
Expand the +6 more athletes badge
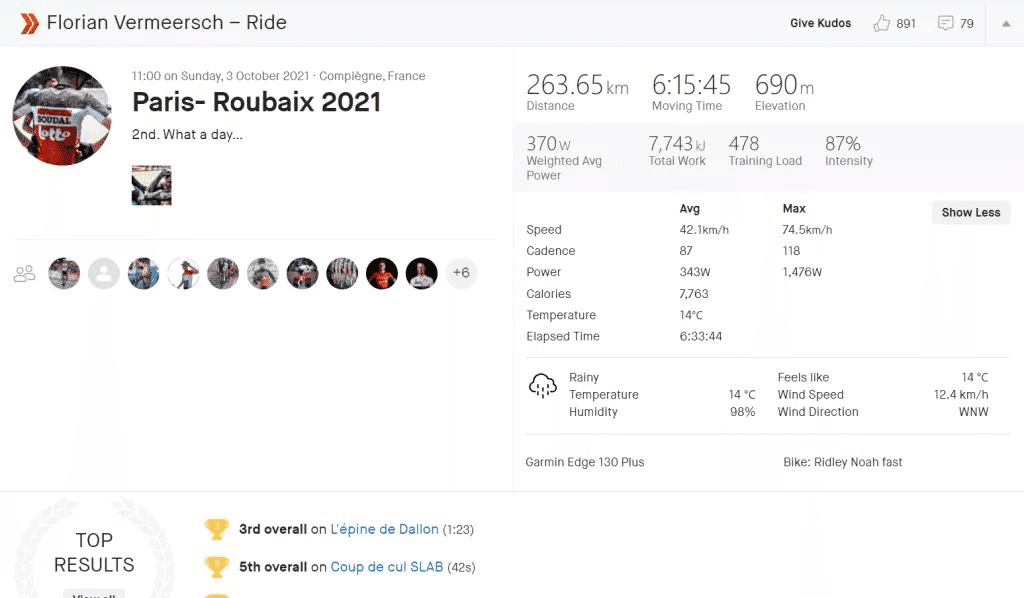click(x=461, y=273)
